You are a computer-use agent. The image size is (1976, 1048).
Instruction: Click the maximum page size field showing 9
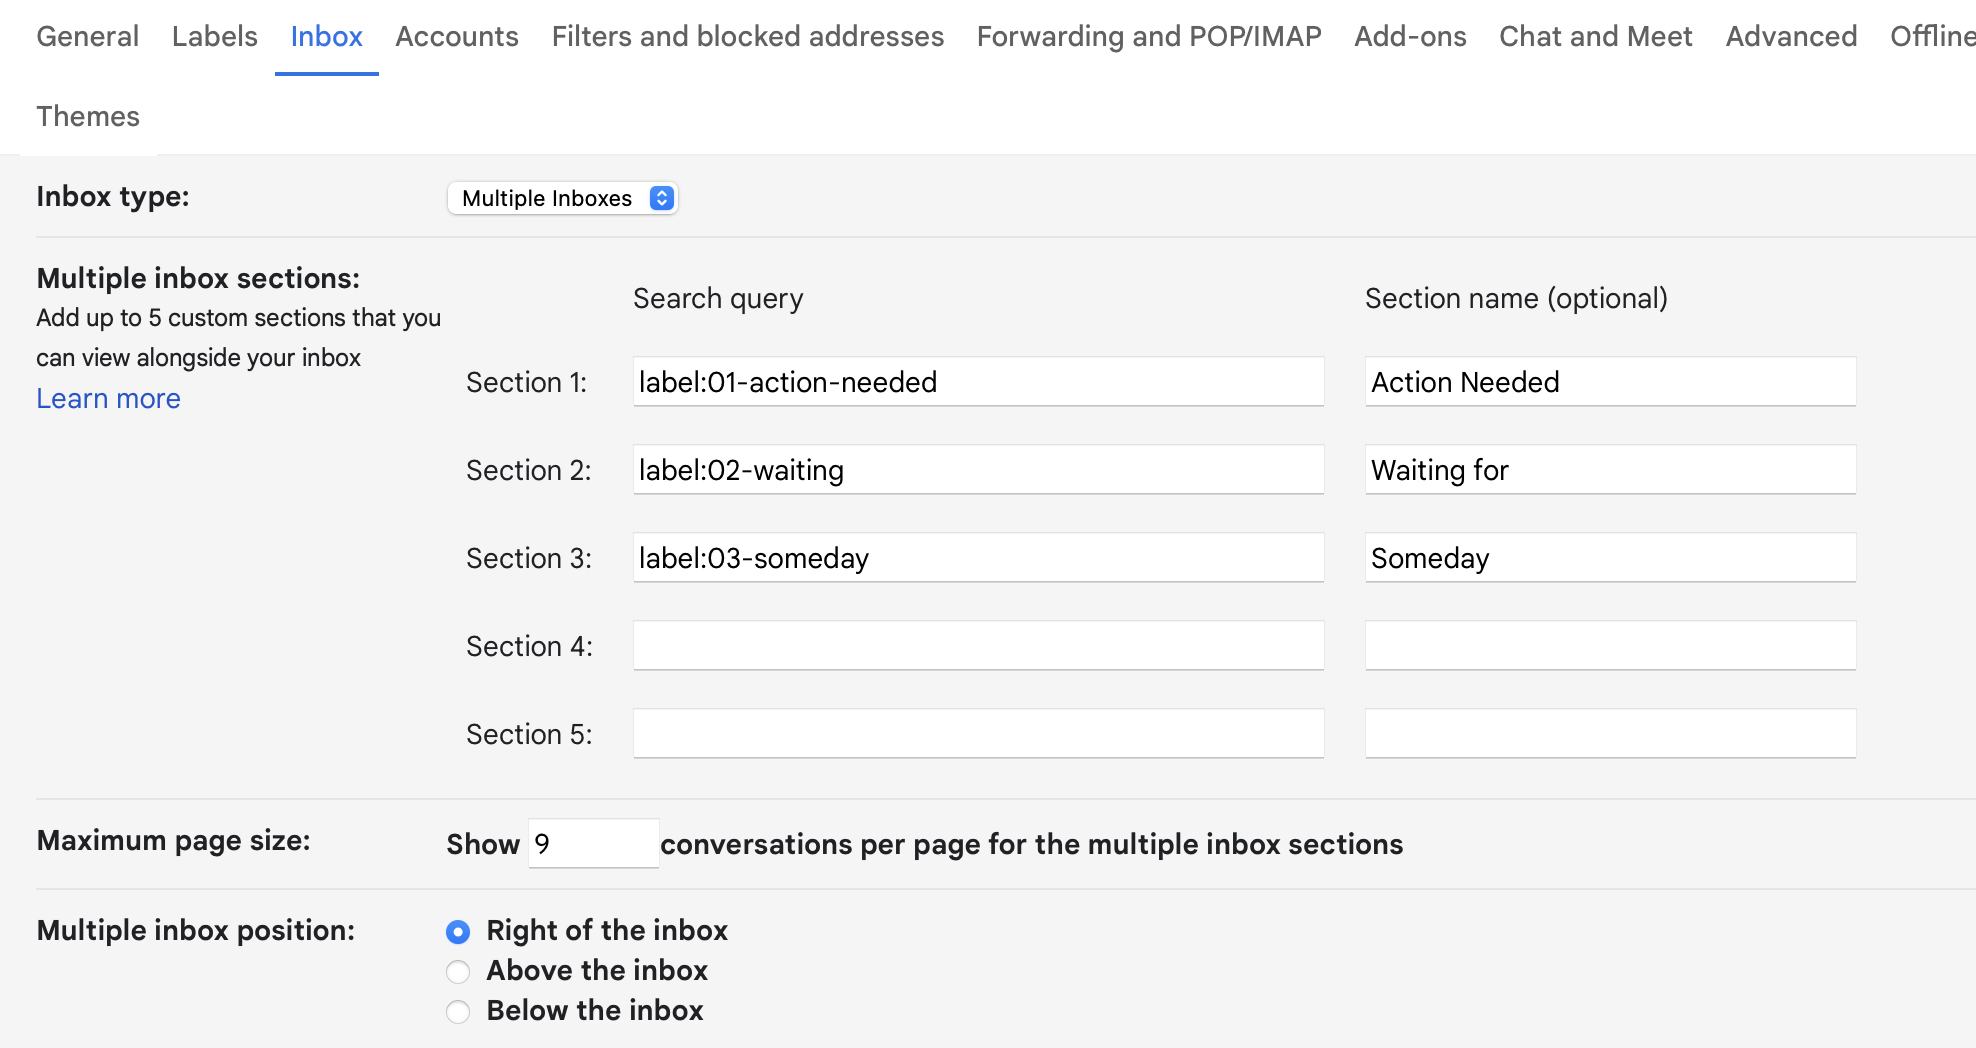coord(592,844)
